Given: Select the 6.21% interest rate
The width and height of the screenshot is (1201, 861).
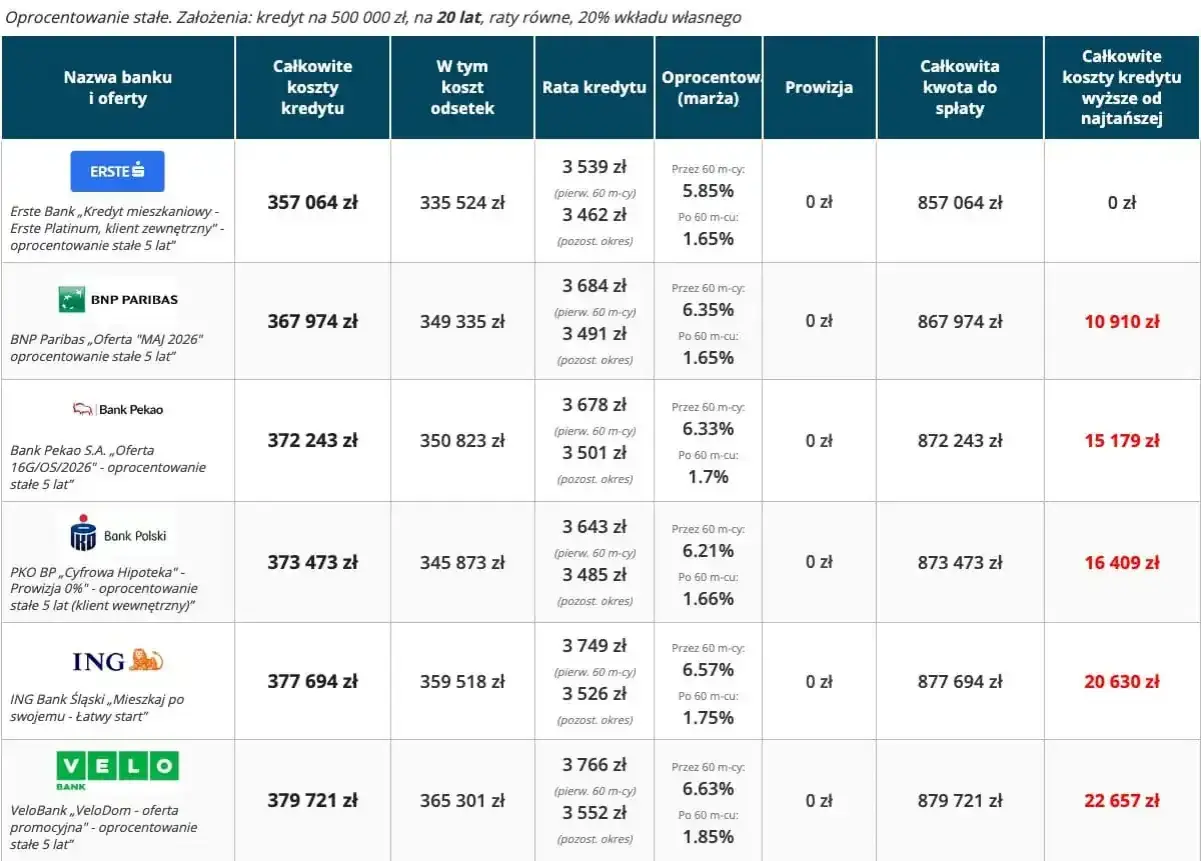Looking at the screenshot, I should click(708, 550).
